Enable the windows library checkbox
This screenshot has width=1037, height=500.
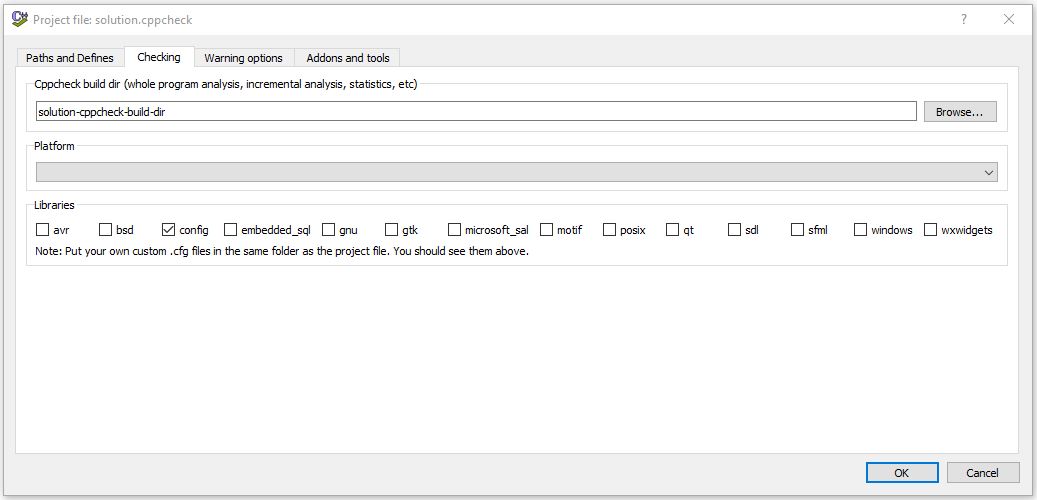pyautogui.click(x=860, y=229)
